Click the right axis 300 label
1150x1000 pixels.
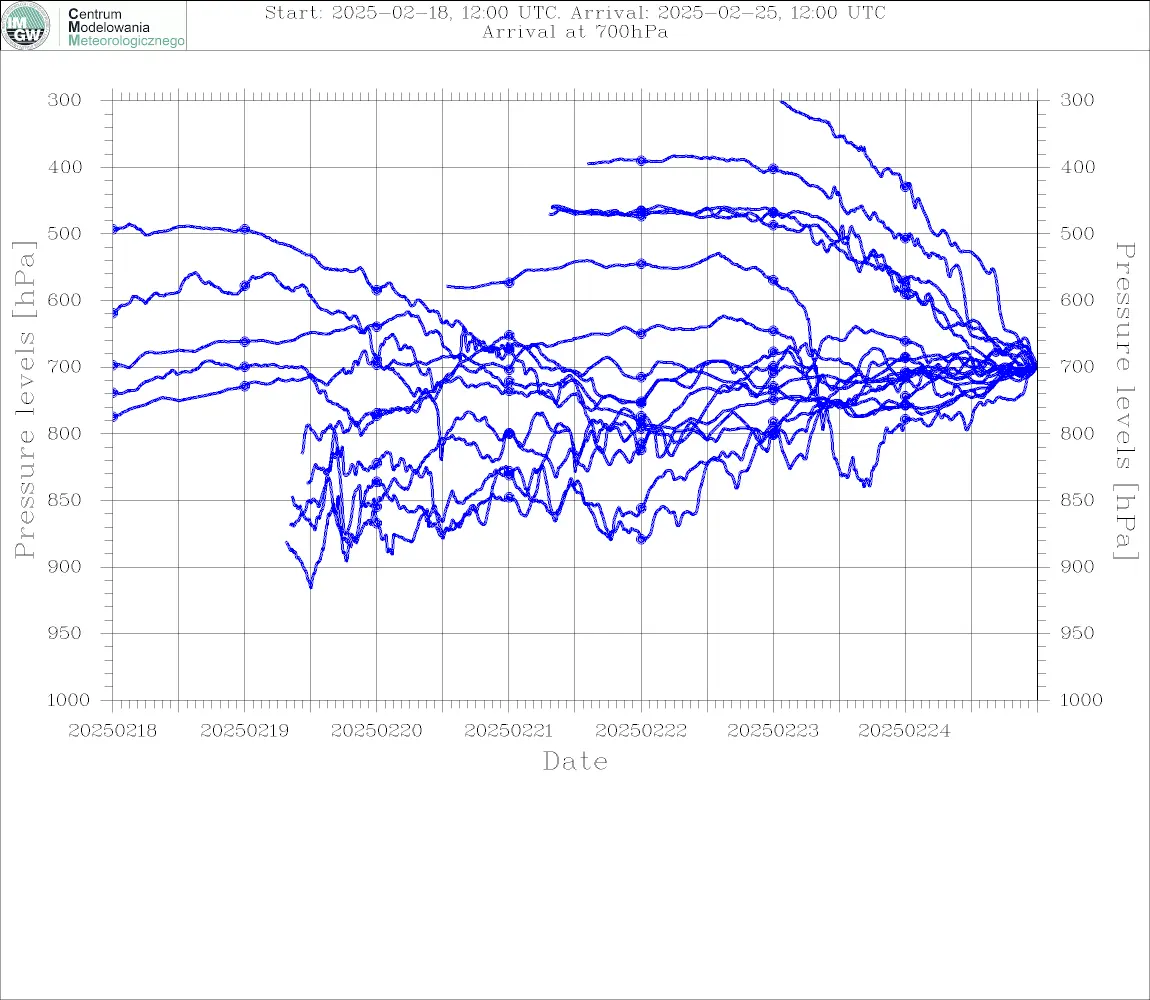click(1077, 100)
